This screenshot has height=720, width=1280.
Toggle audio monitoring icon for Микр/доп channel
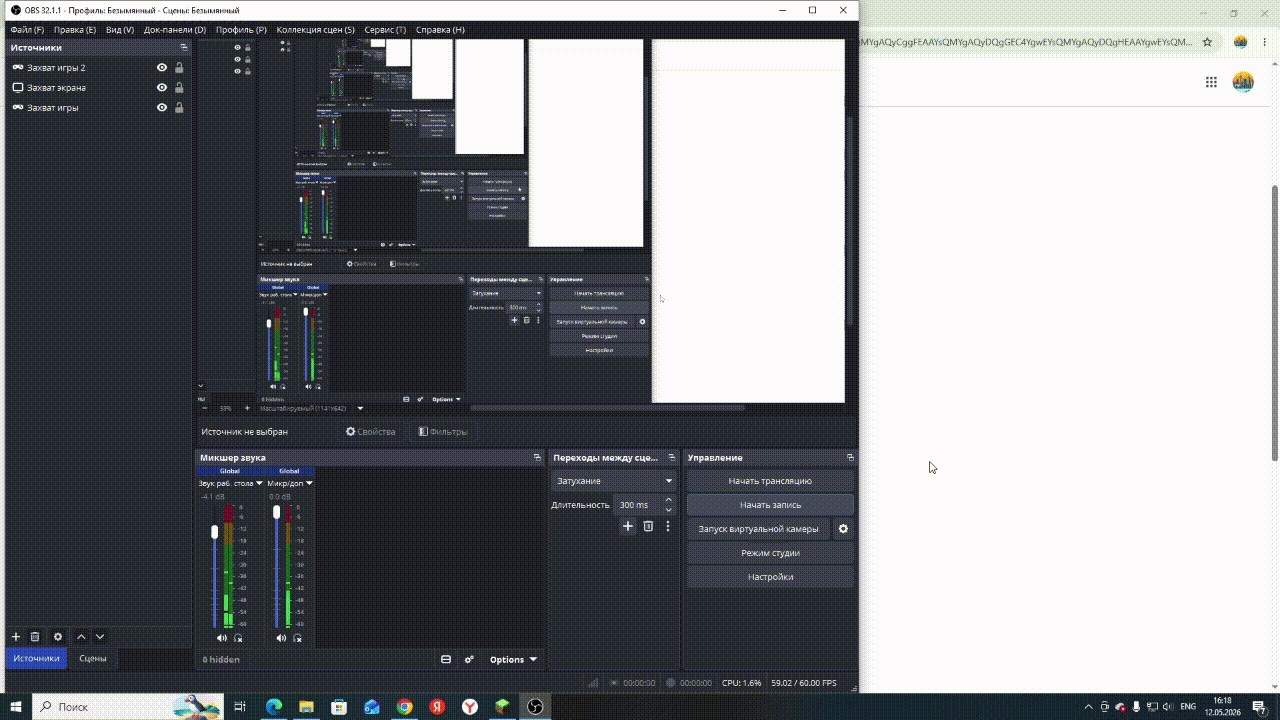pyautogui.click(x=297, y=638)
